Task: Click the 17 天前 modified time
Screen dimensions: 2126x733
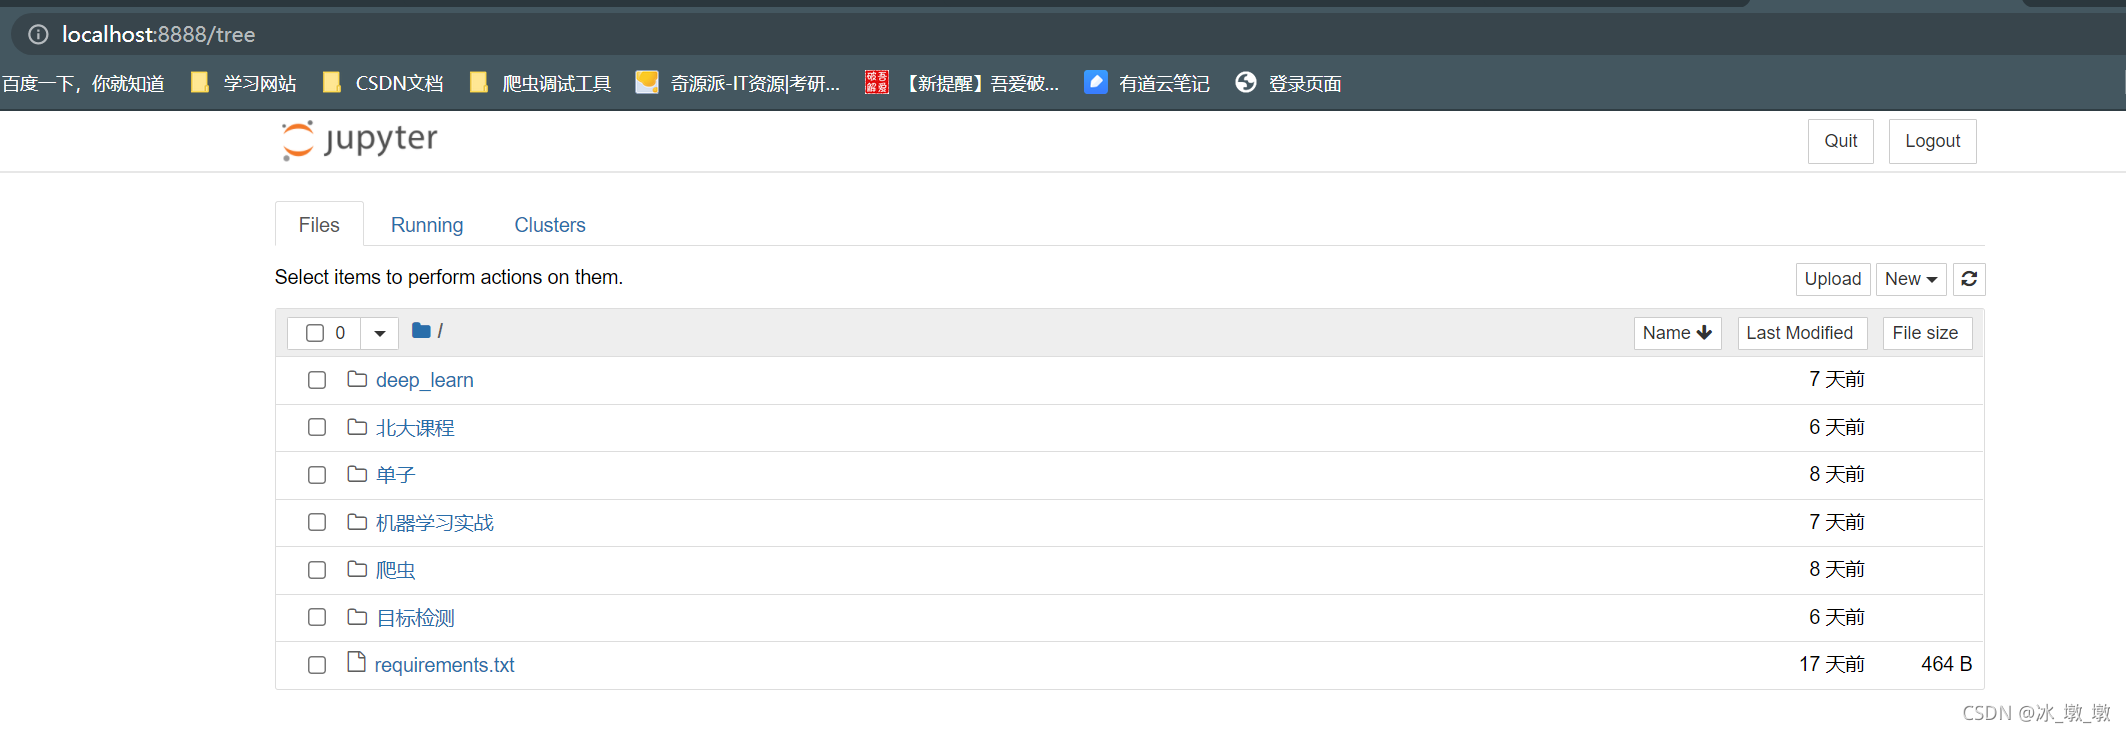Action: click(x=1832, y=664)
